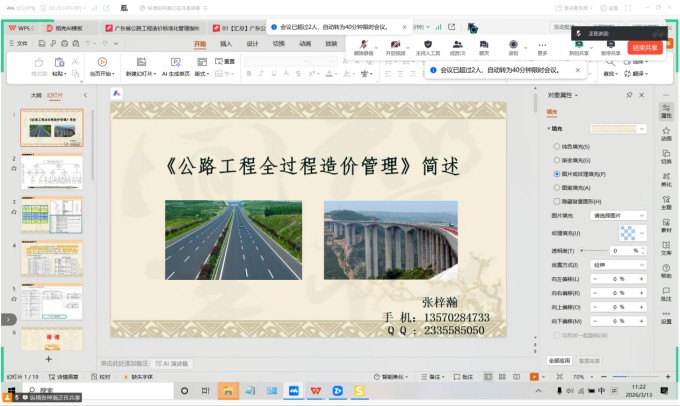Click the 成员 (Members) icon in meeting toolbar
The height and width of the screenshot is (406, 680).
tap(457, 46)
